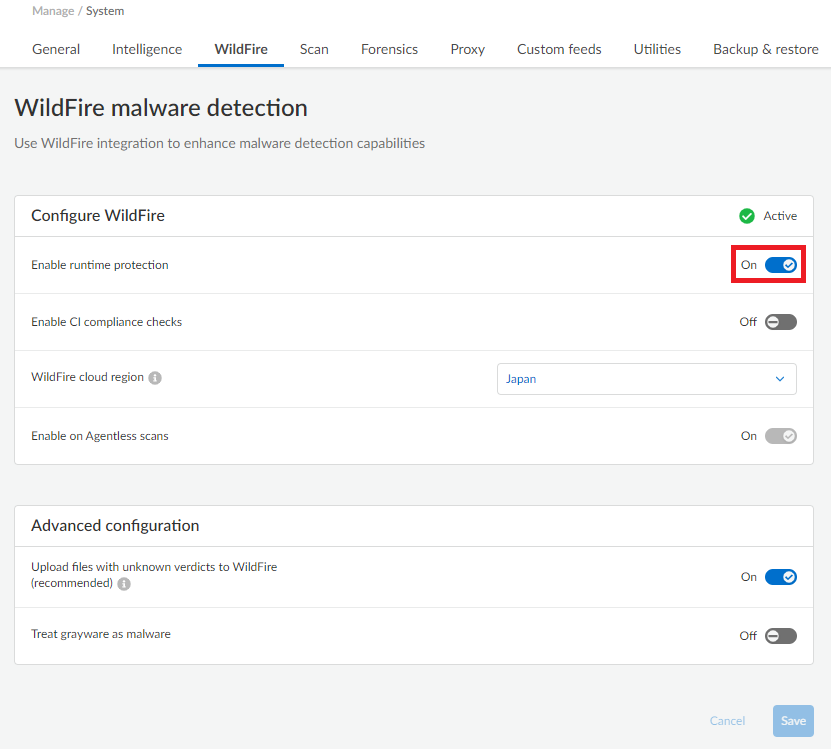The height and width of the screenshot is (749, 831).
Task: Click the Cancel link
Action: (727, 721)
